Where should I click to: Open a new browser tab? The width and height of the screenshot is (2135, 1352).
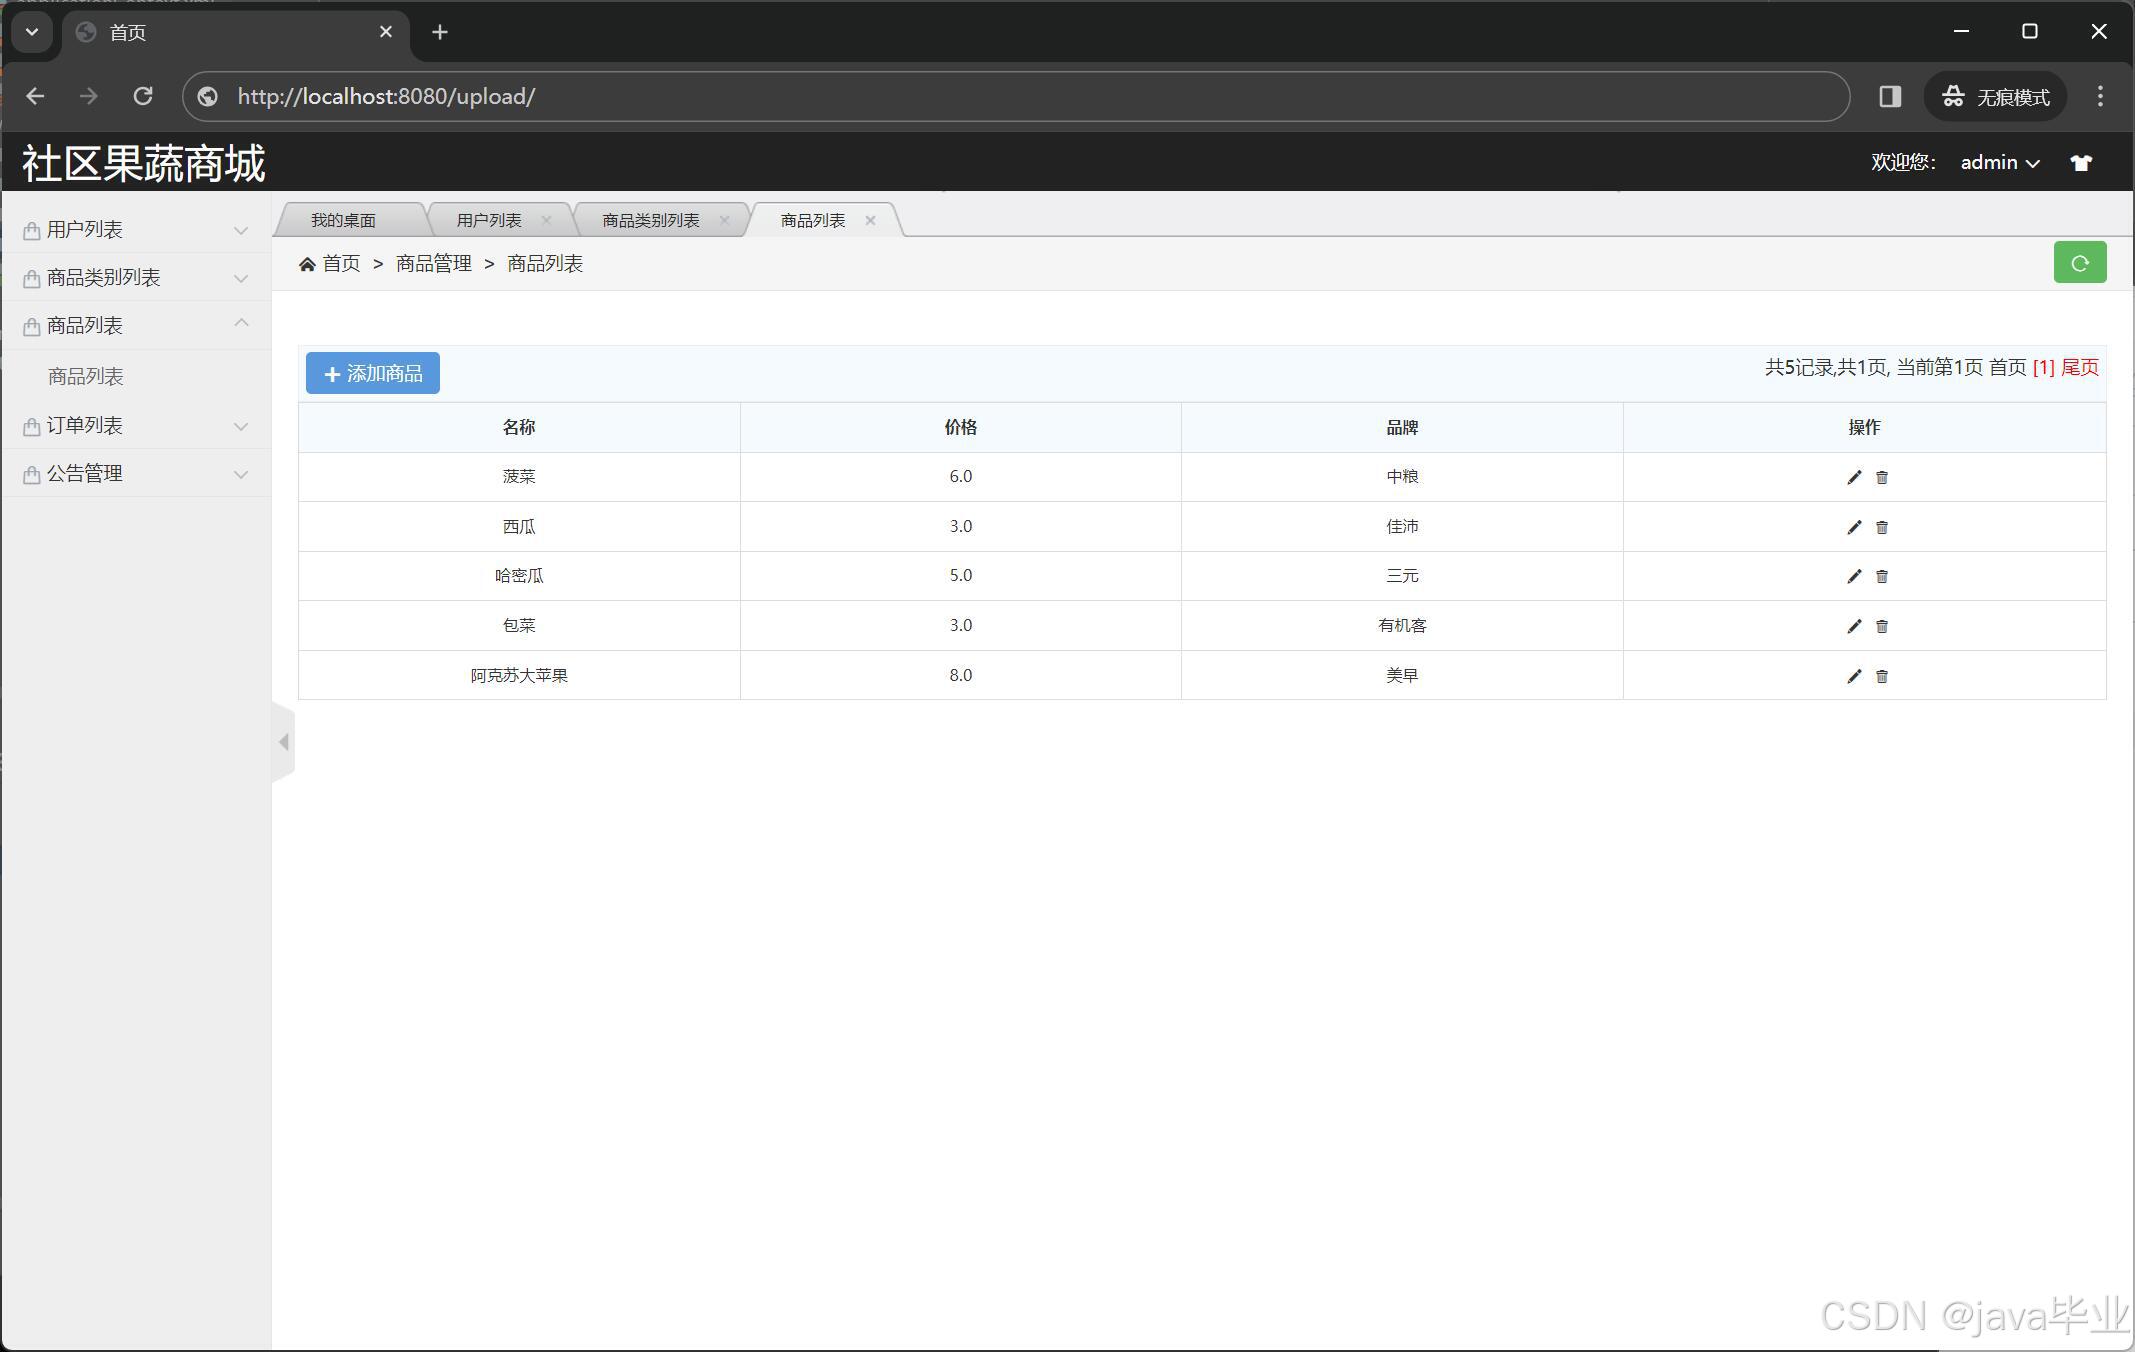(x=440, y=32)
